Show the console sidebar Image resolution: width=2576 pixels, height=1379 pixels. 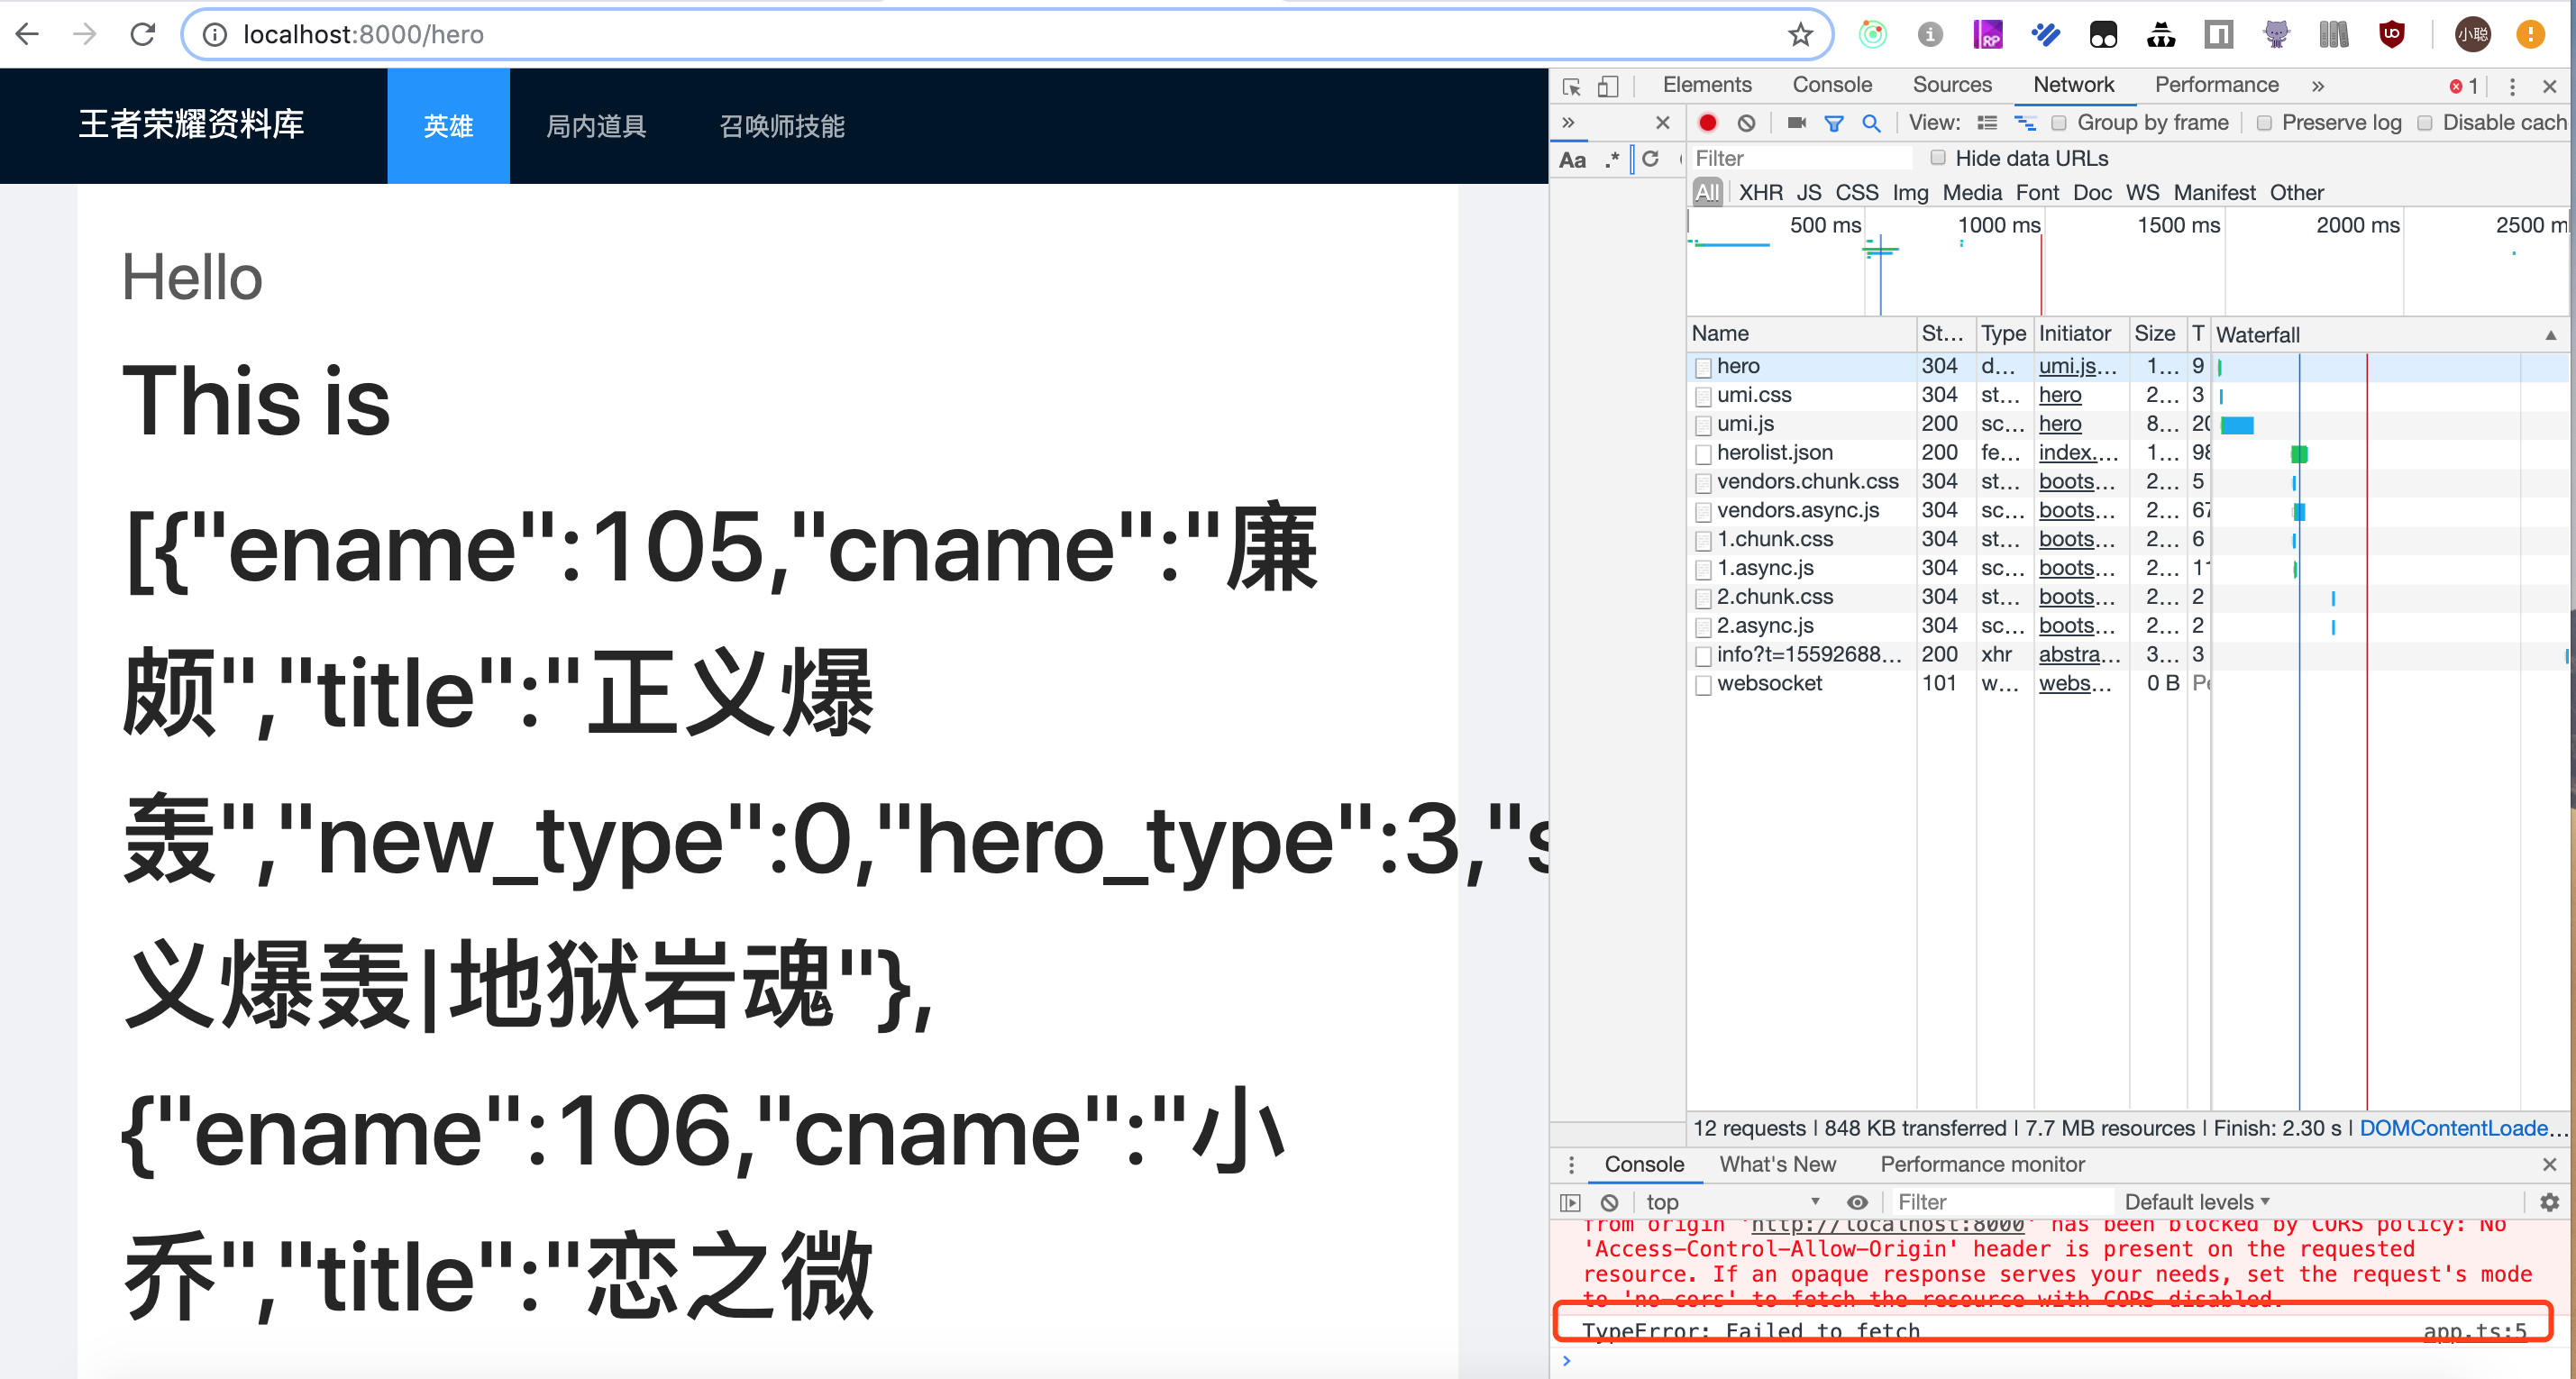pyautogui.click(x=1570, y=1202)
